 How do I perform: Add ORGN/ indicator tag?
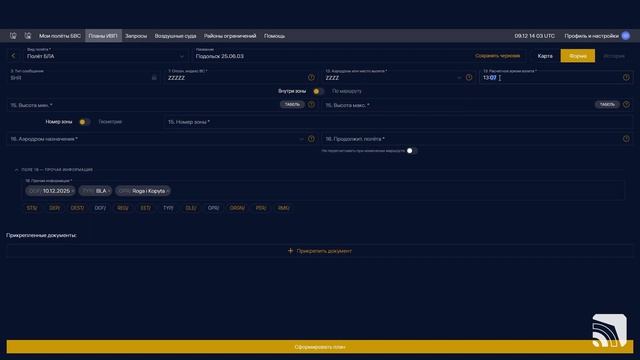pos(237,208)
